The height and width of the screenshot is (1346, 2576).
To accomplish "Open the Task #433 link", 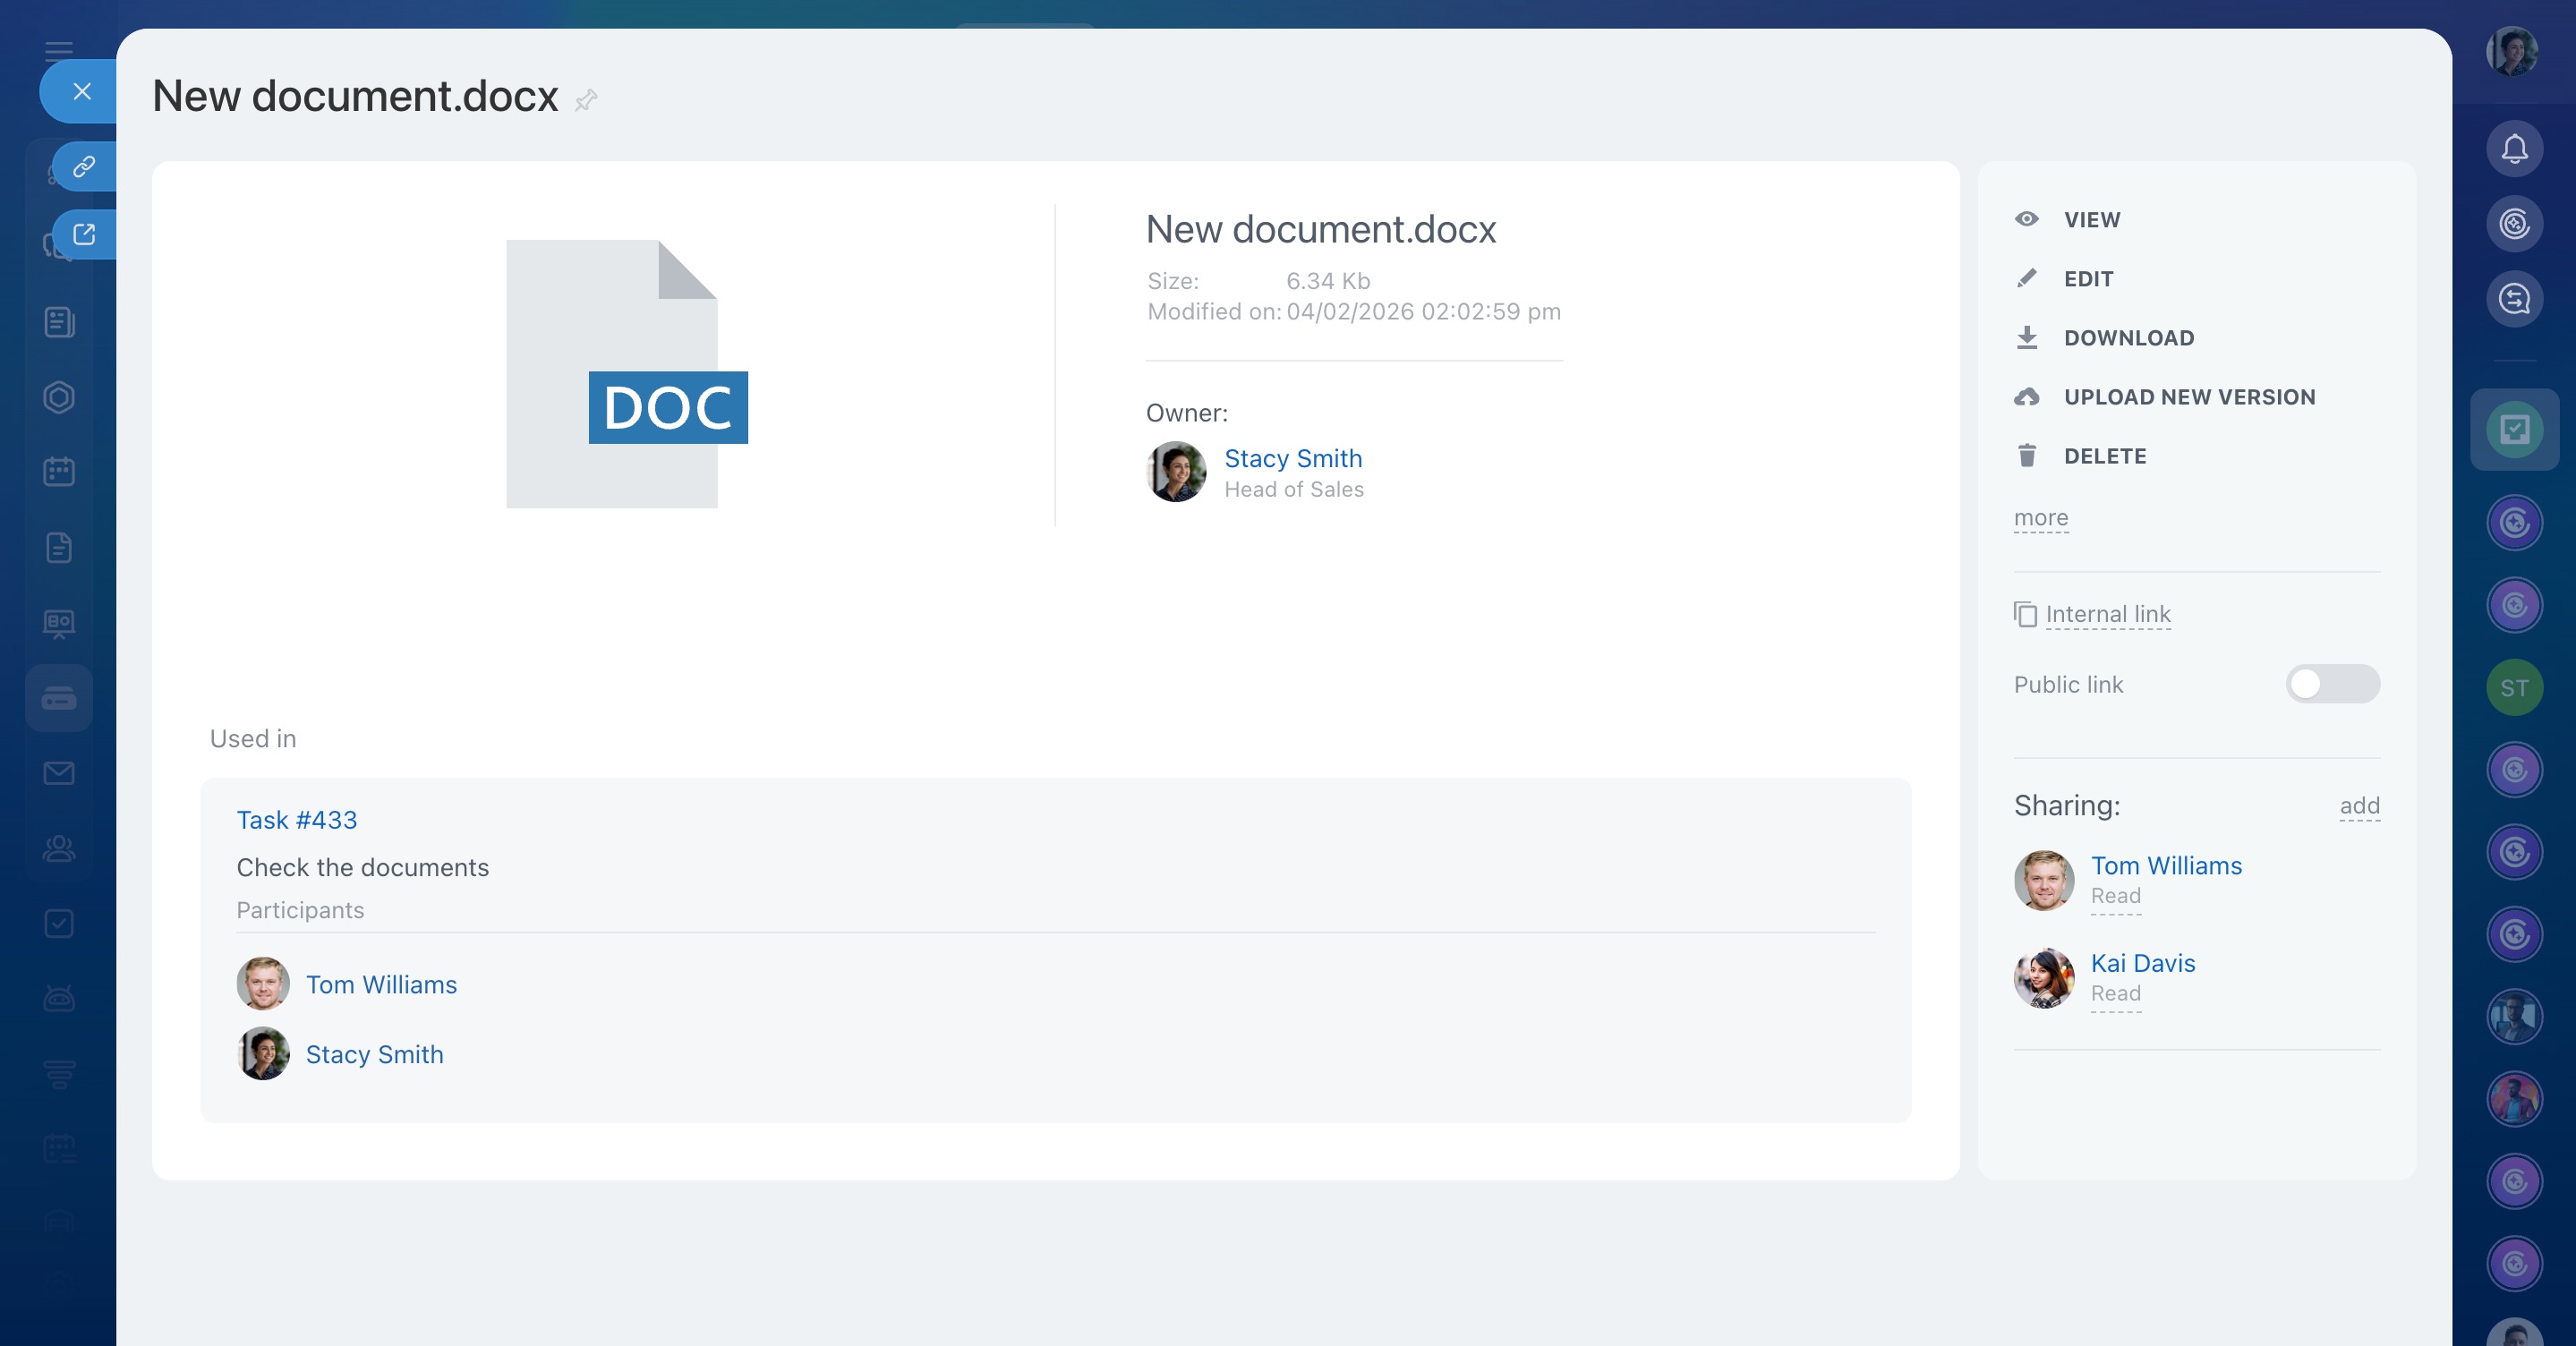I will 296,820.
